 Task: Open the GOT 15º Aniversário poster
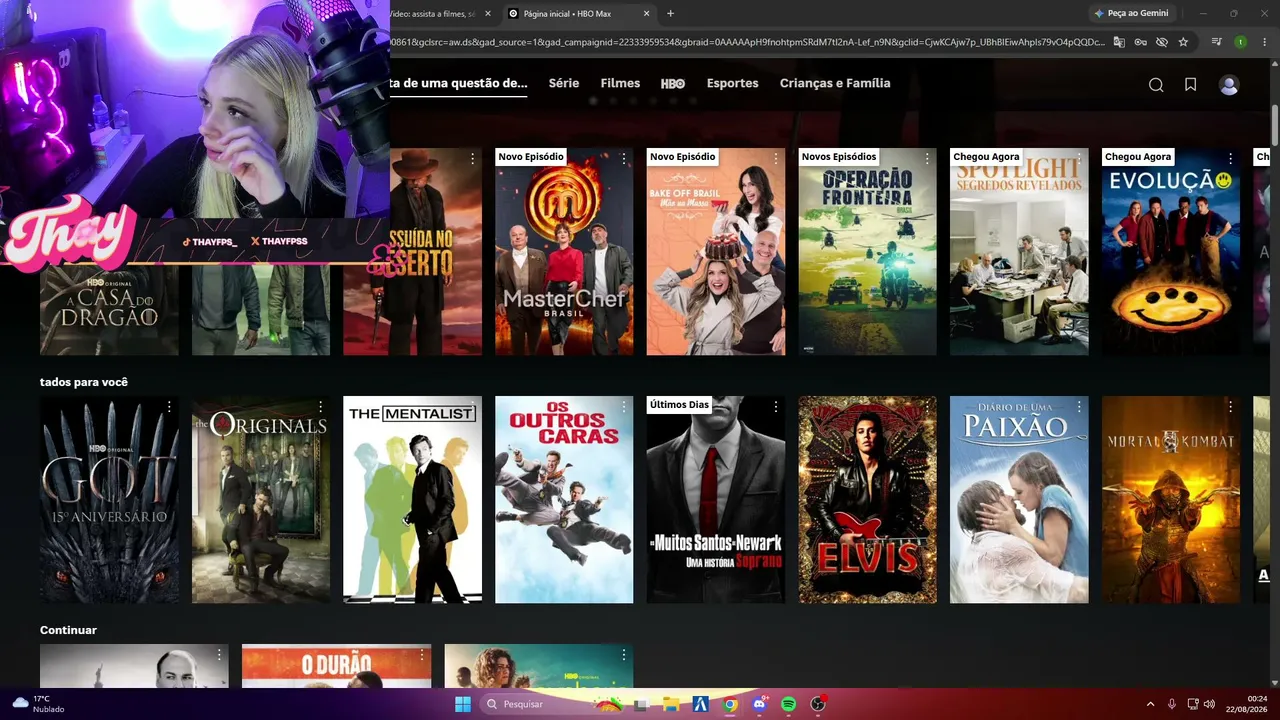click(x=109, y=500)
